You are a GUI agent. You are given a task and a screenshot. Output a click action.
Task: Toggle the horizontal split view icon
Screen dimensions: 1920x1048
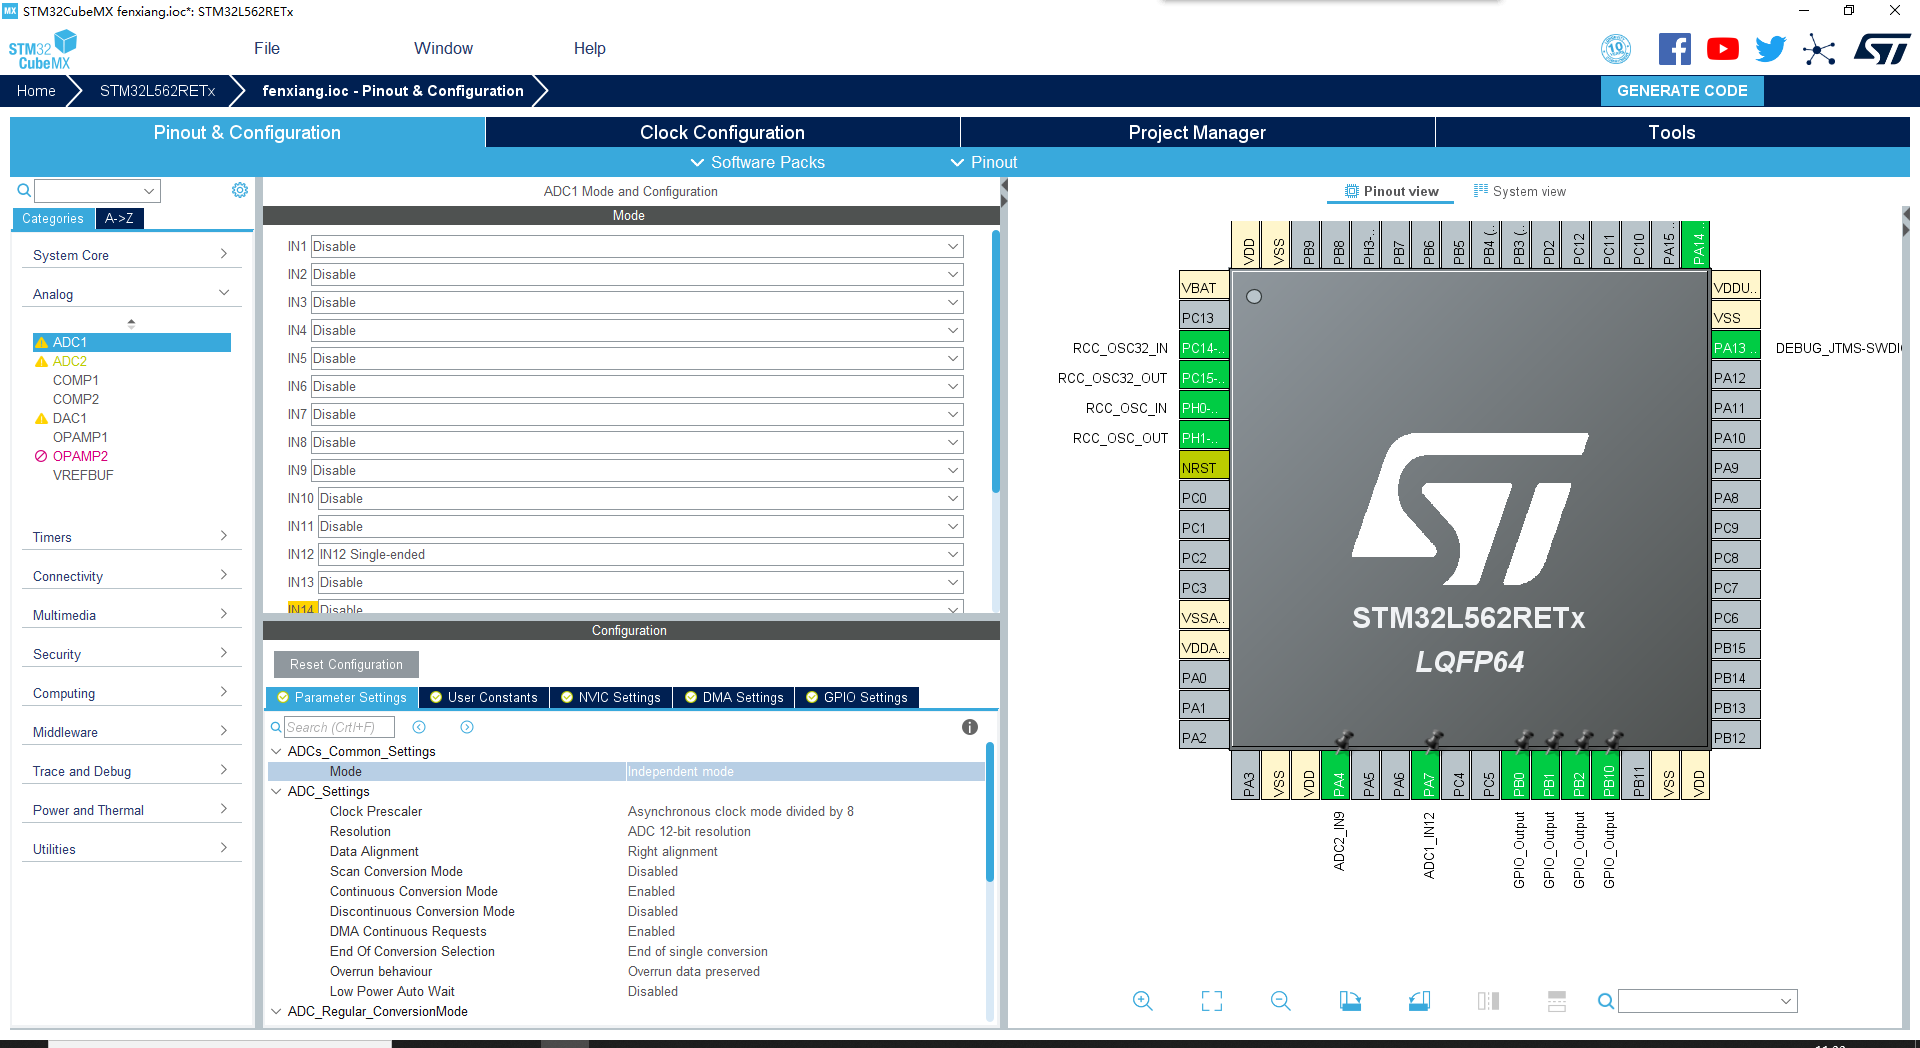[x=1557, y=1001]
